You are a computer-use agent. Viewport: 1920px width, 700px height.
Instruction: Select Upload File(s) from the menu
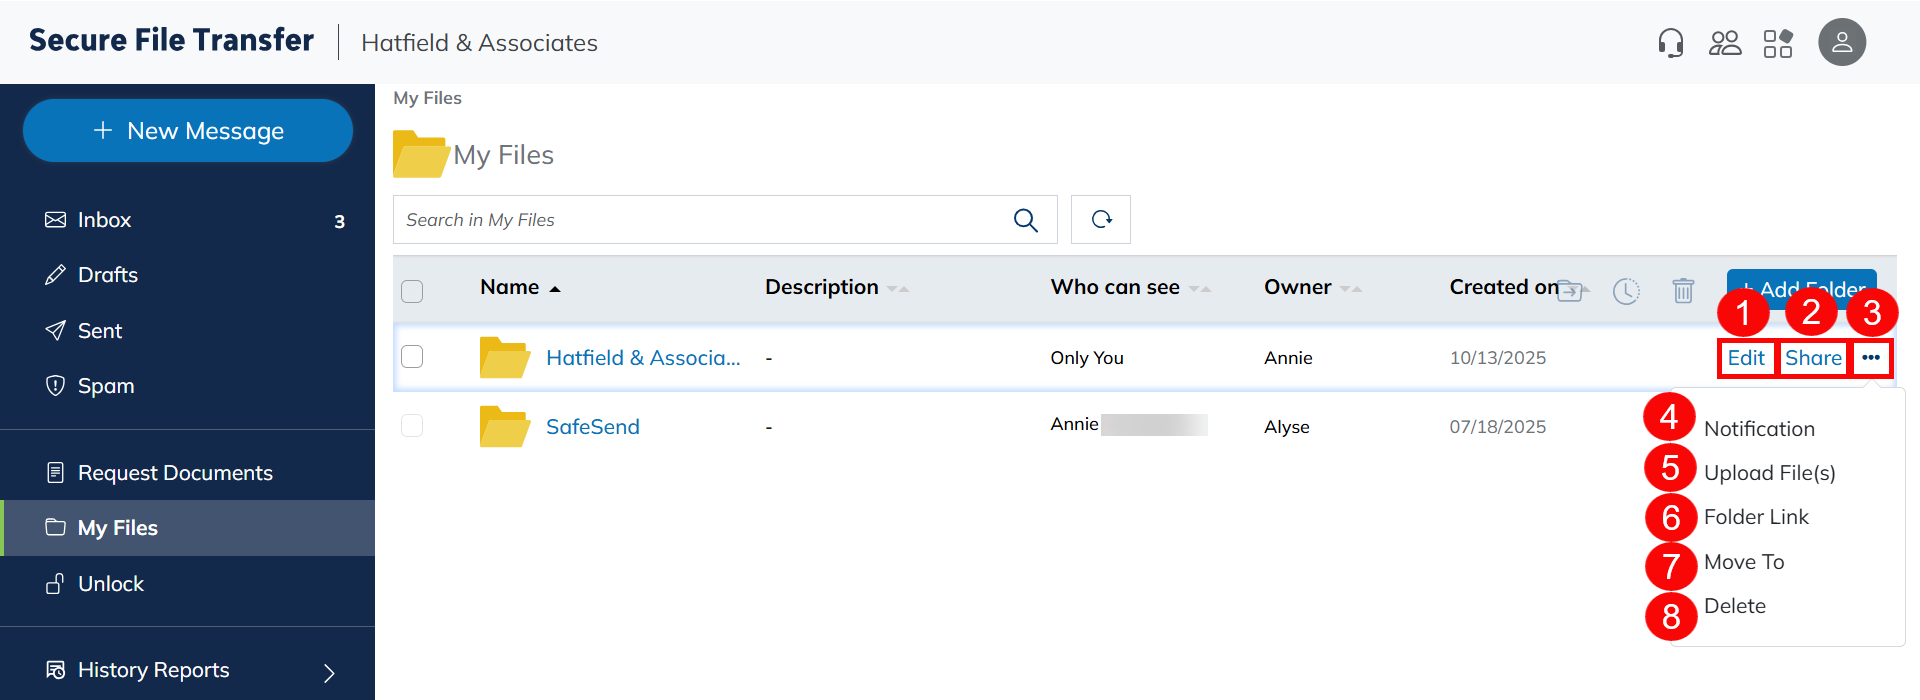[x=1769, y=473]
